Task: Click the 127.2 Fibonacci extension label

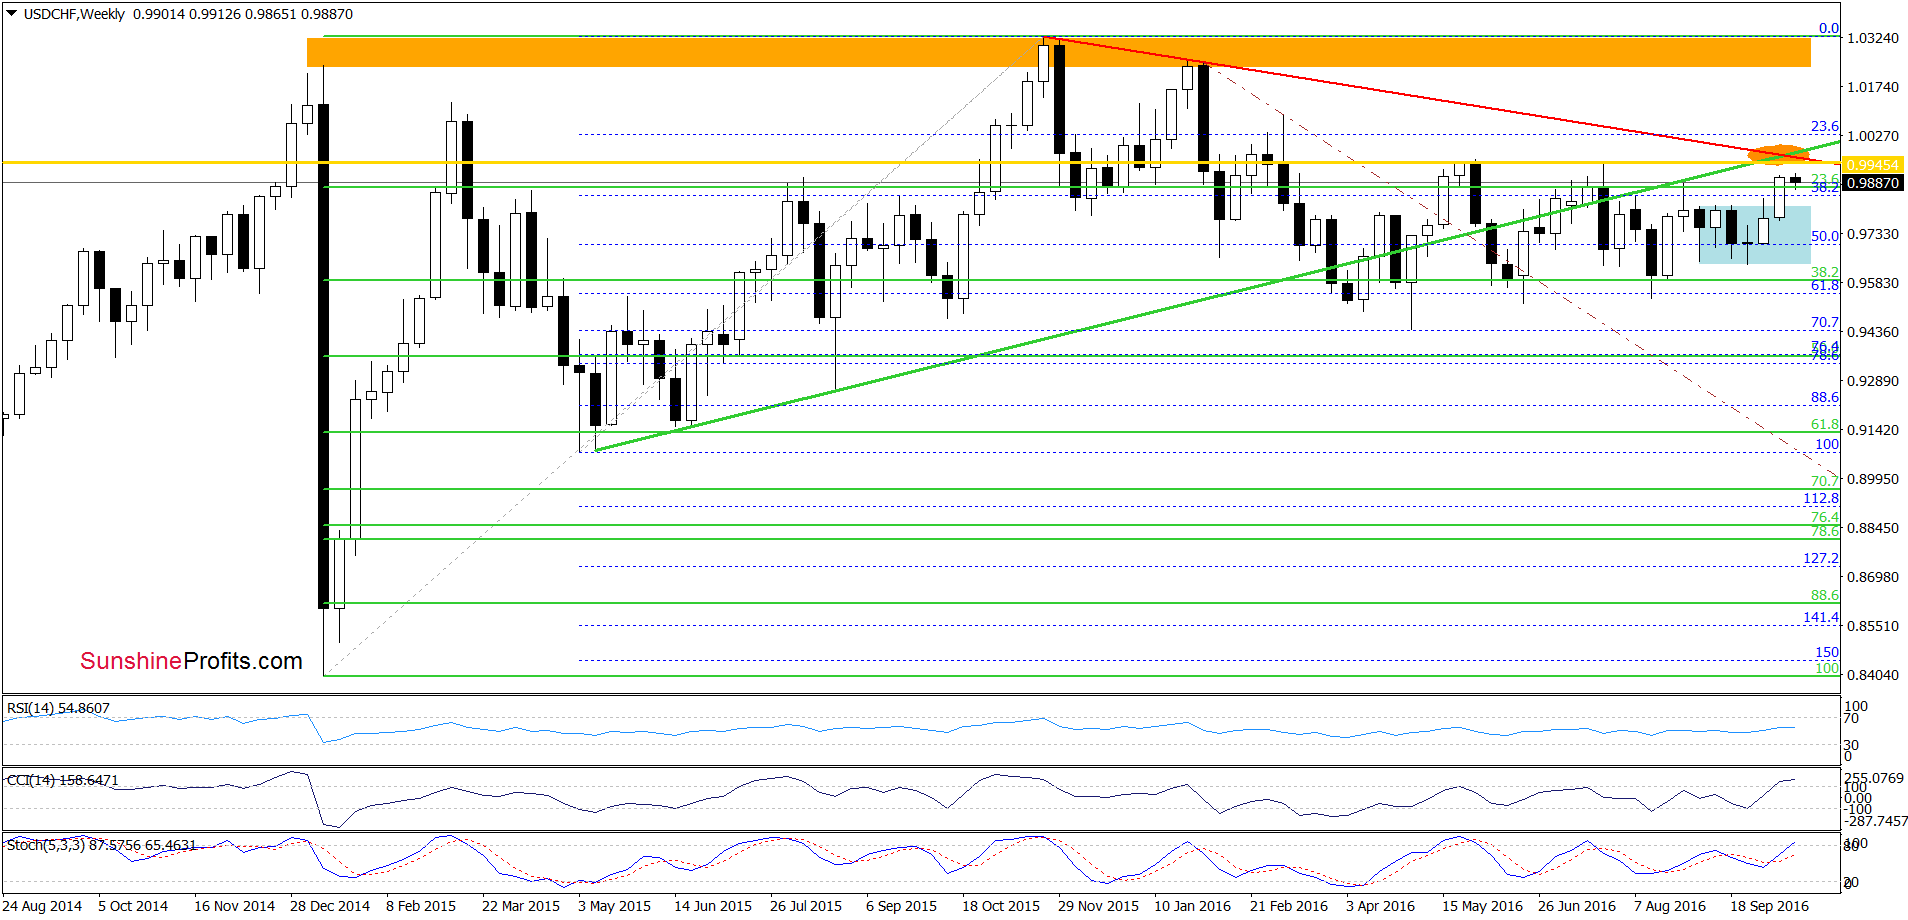Action: 1821,558
